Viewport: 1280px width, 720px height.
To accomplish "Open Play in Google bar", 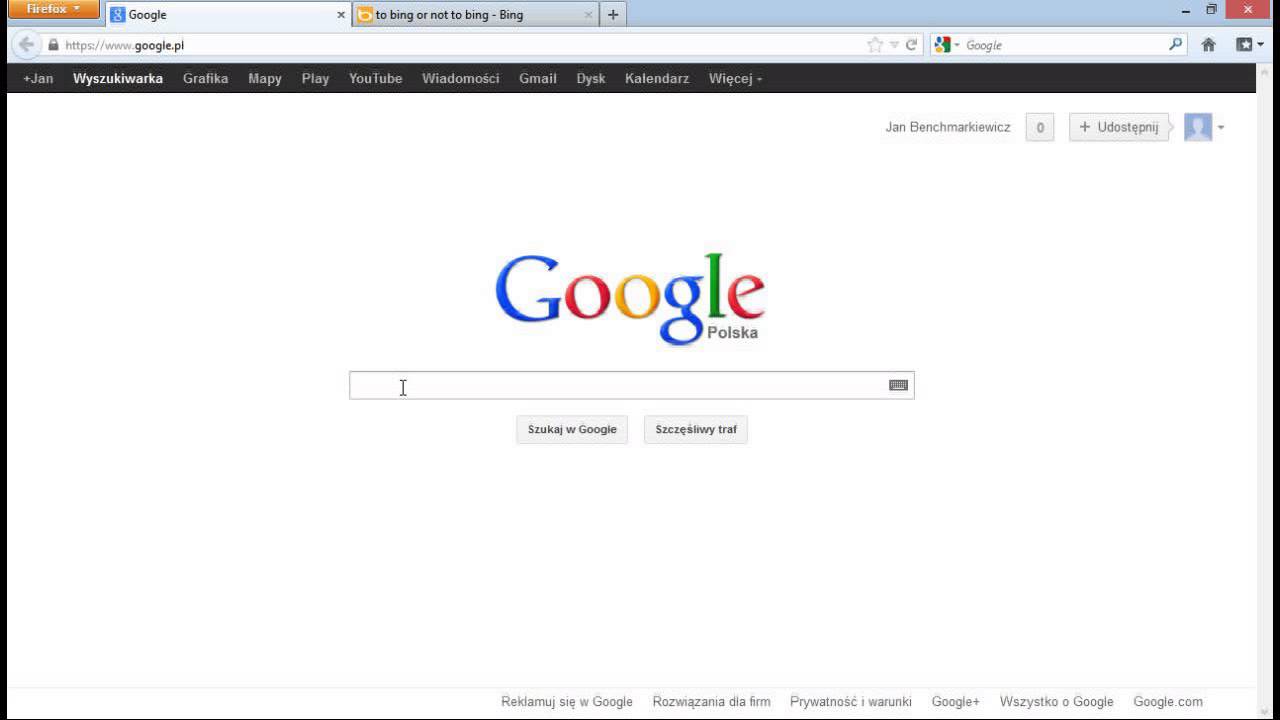I will click(315, 78).
